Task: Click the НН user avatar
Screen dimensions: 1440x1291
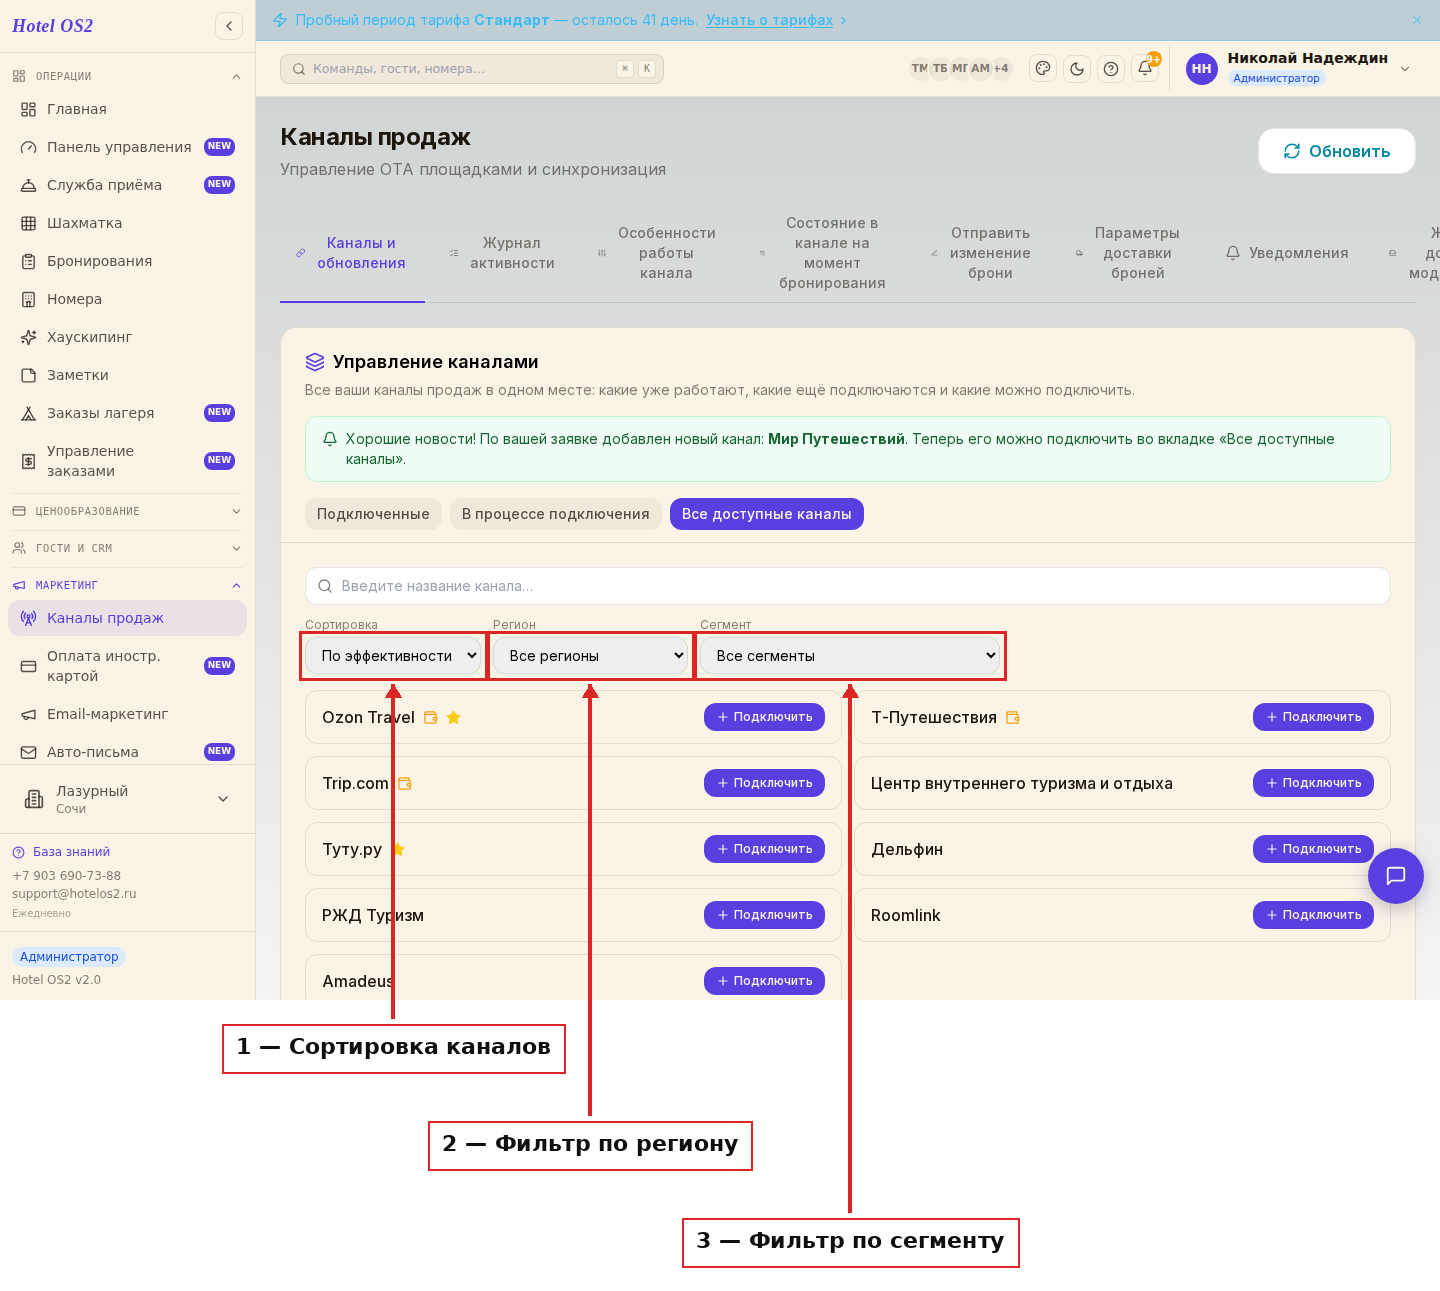Action: [1201, 68]
